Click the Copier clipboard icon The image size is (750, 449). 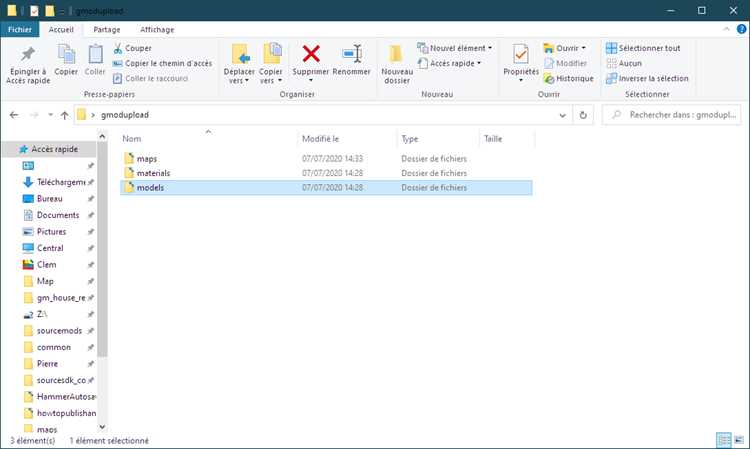(66, 60)
